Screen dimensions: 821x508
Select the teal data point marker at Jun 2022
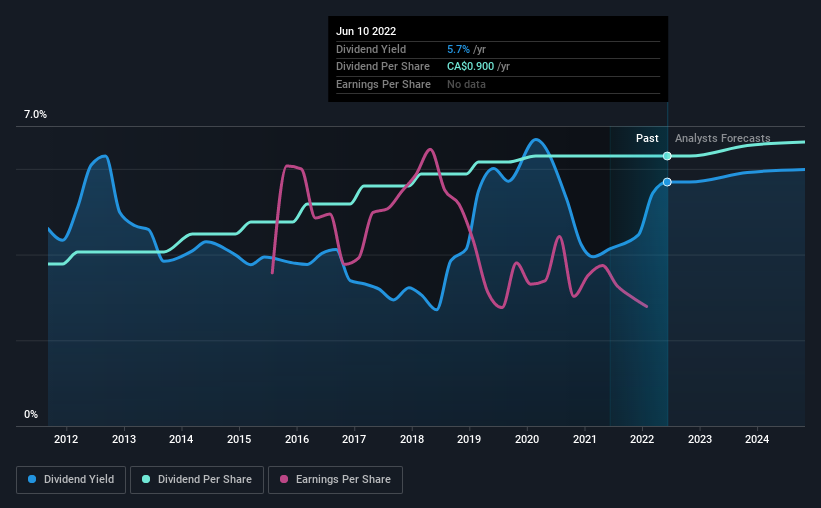coord(667,156)
